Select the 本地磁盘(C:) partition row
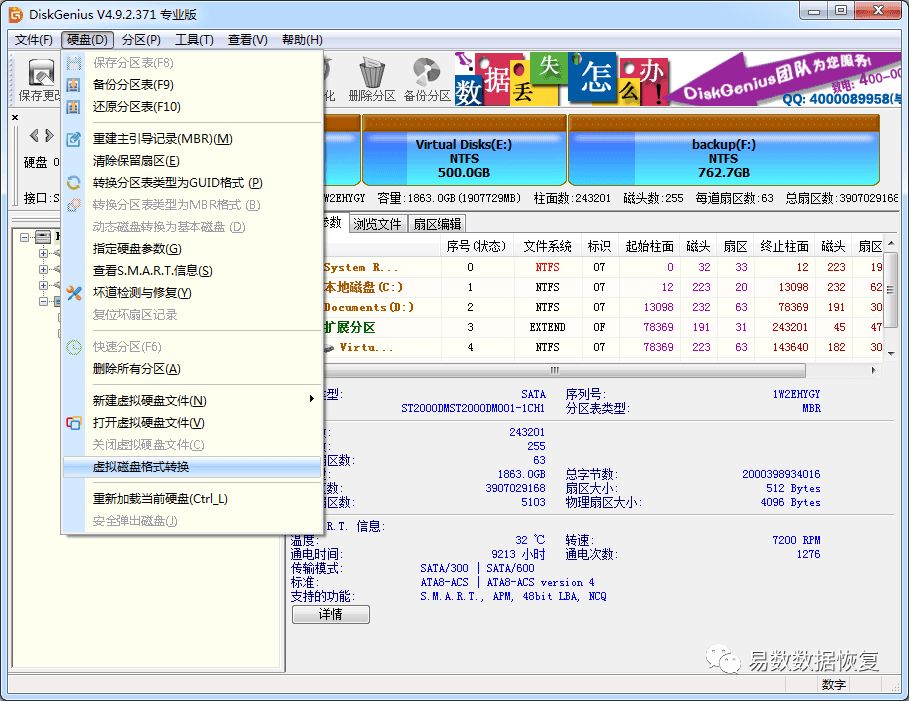Image resolution: width=909 pixels, height=701 pixels. click(603, 287)
